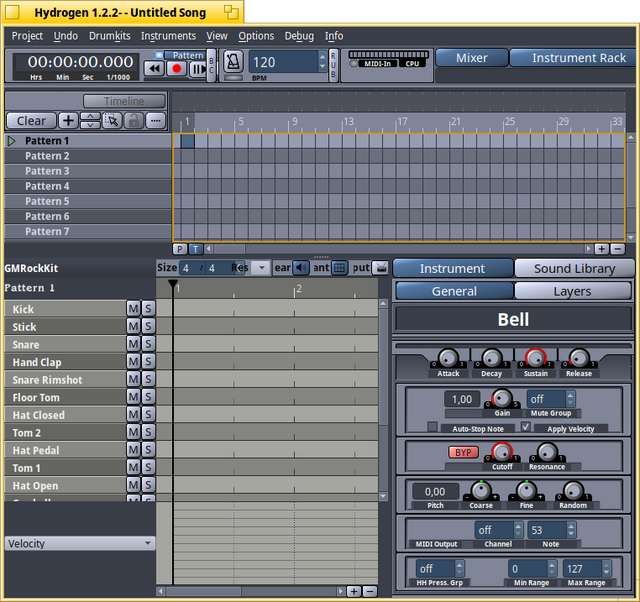This screenshot has height=602, width=640.
Task: Zoom out pattern editor minus button
Action: pyautogui.click(x=370, y=591)
